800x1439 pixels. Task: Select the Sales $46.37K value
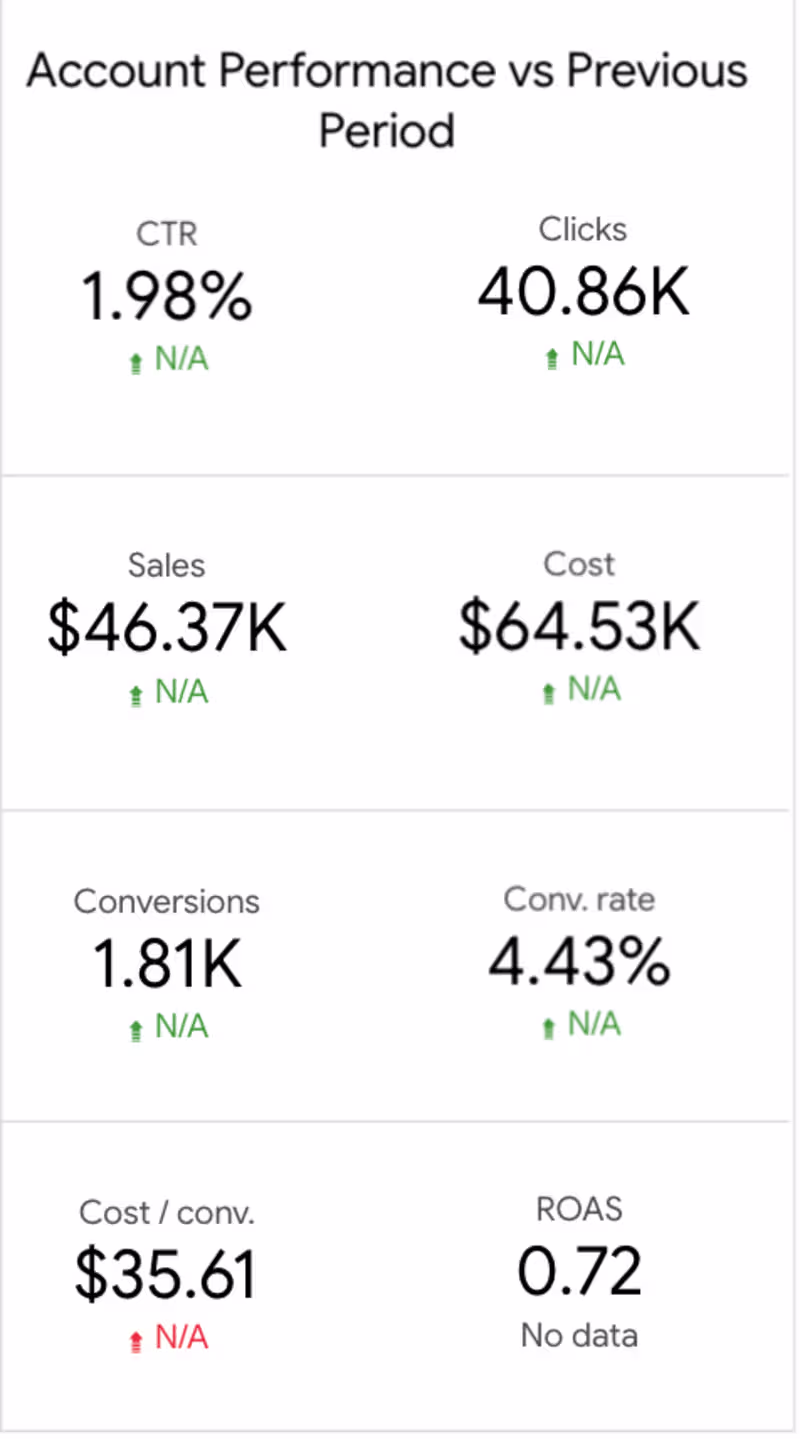point(166,629)
